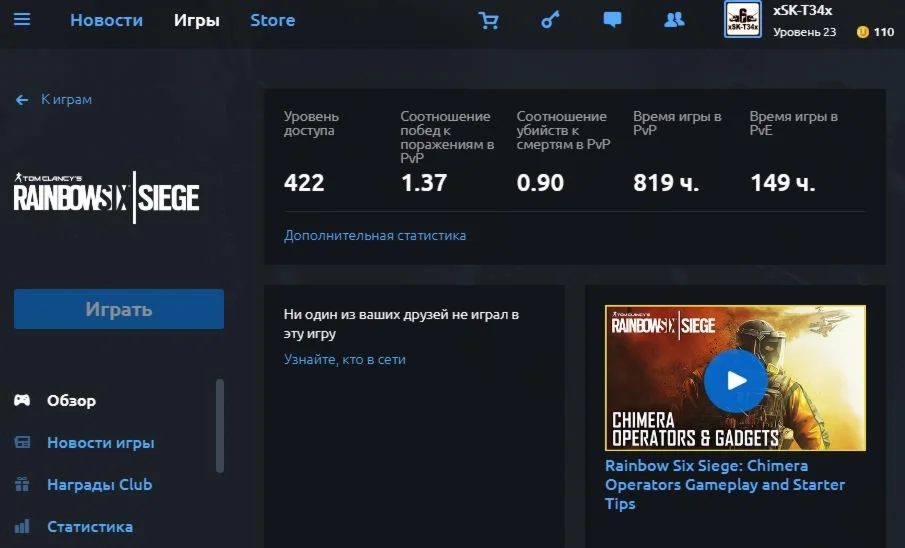
Task: Click the sidebar vertical scrollbar
Action: [219, 426]
